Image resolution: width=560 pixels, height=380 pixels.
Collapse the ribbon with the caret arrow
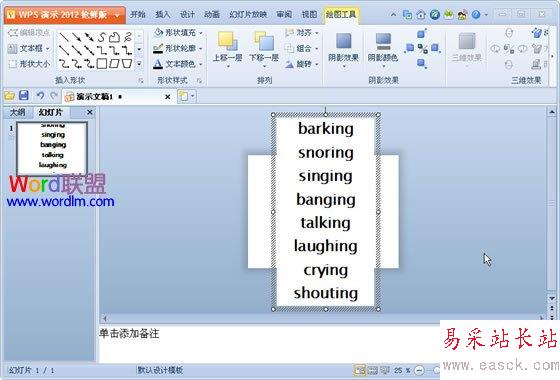pos(393,15)
